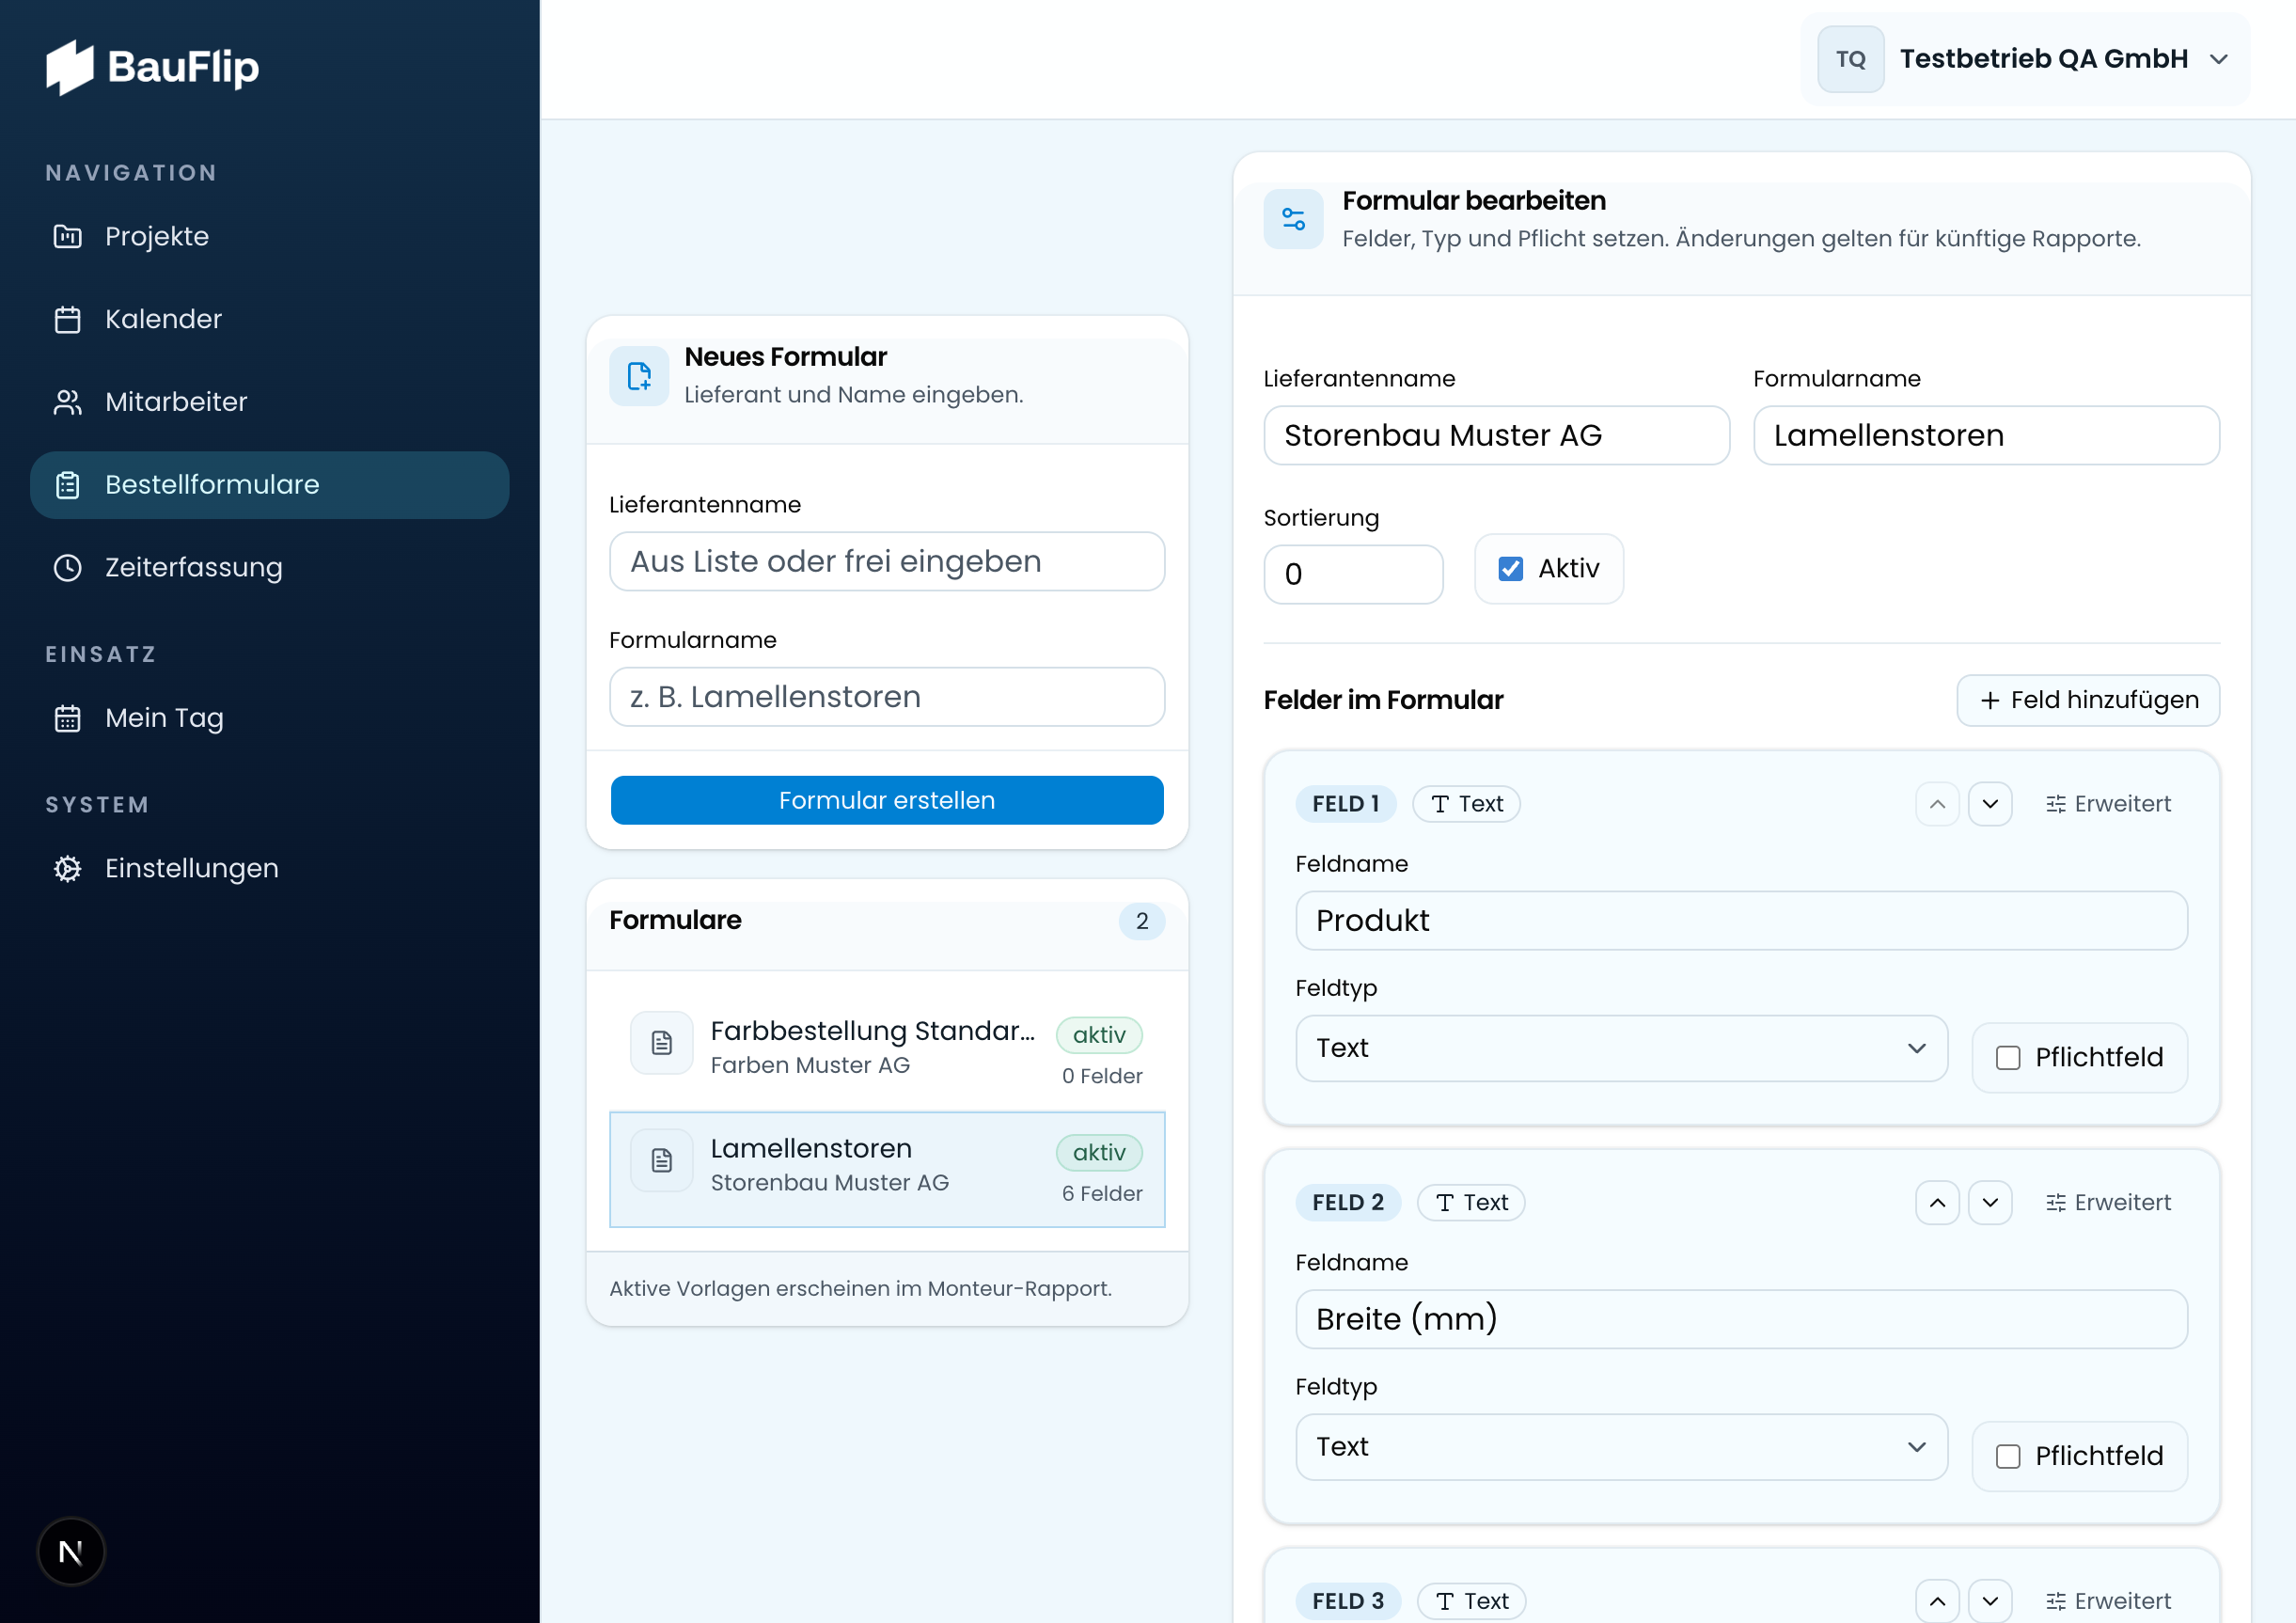Viewport: 2296px width, 1623px height.
Task: Focus the Sortierung number field
Action: click(x=1353, y=574)
